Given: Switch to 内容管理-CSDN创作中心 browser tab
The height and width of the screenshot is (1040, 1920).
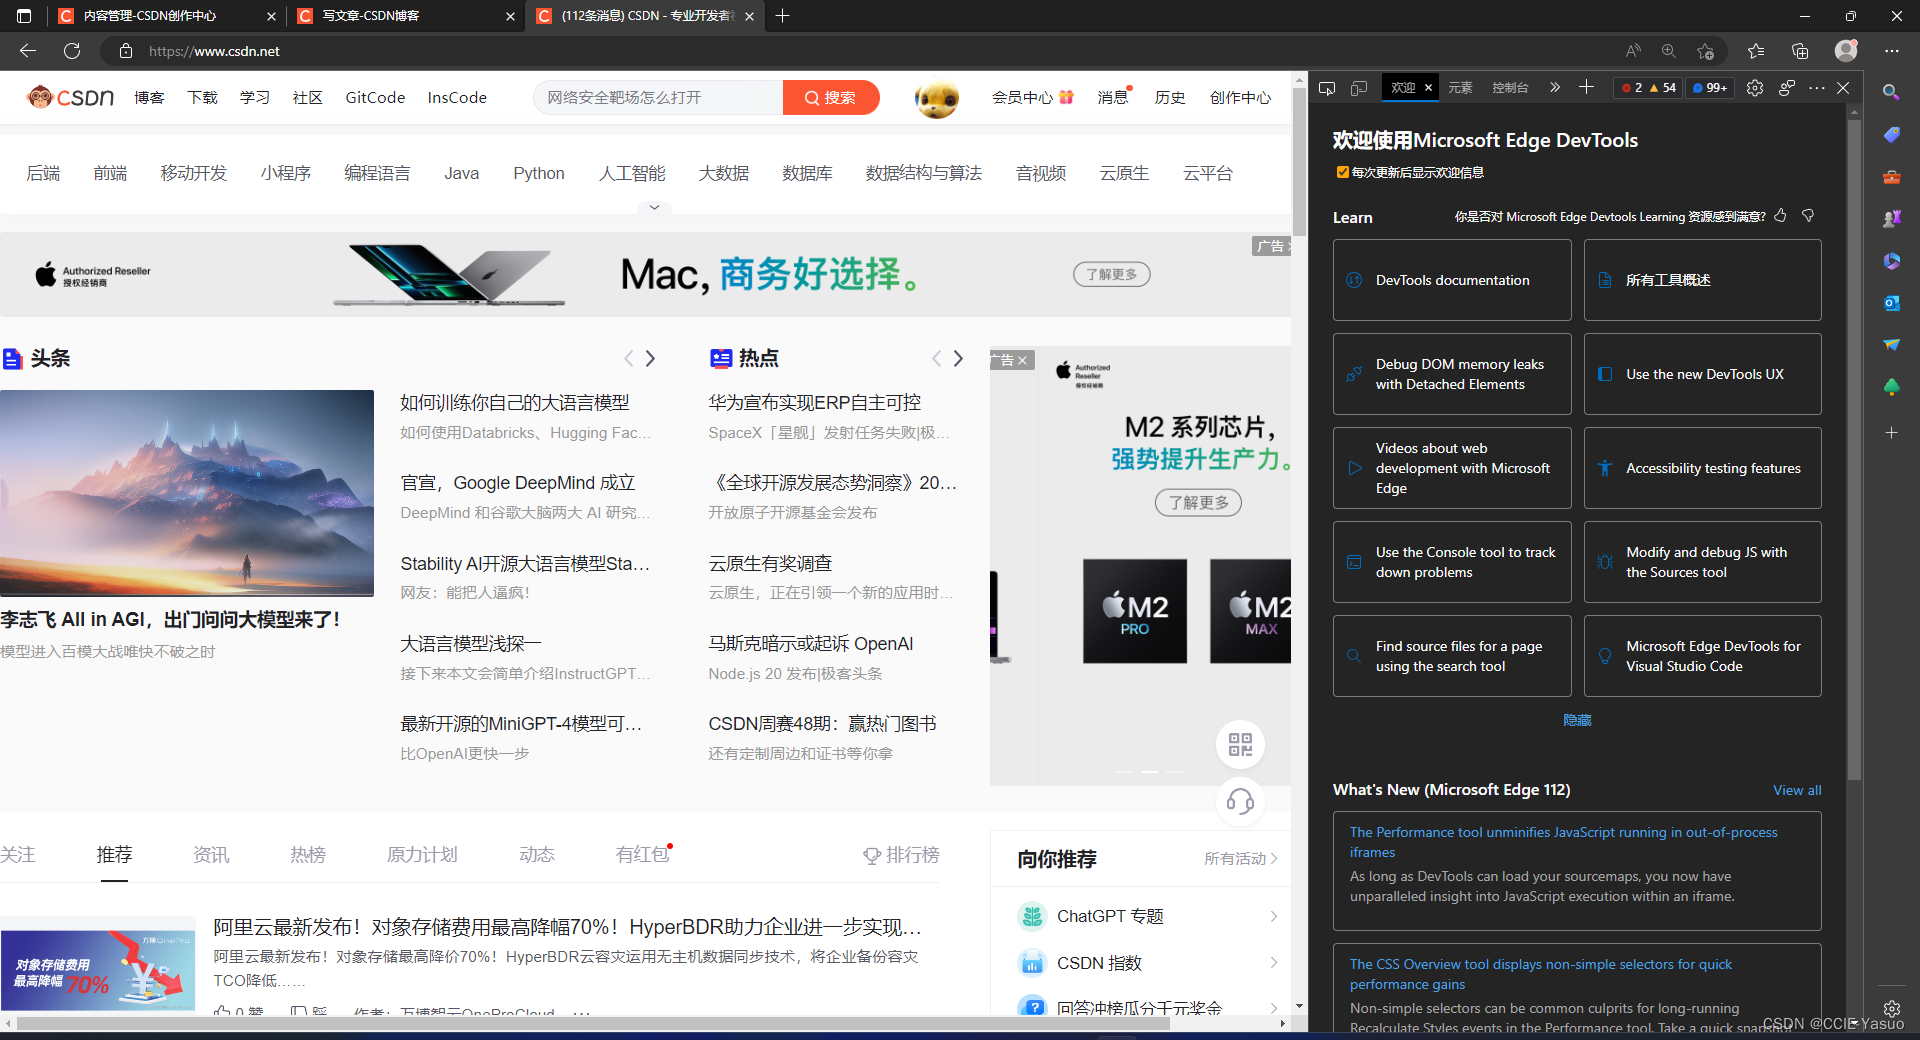Looking at the screenshot, I should point(166,16).
